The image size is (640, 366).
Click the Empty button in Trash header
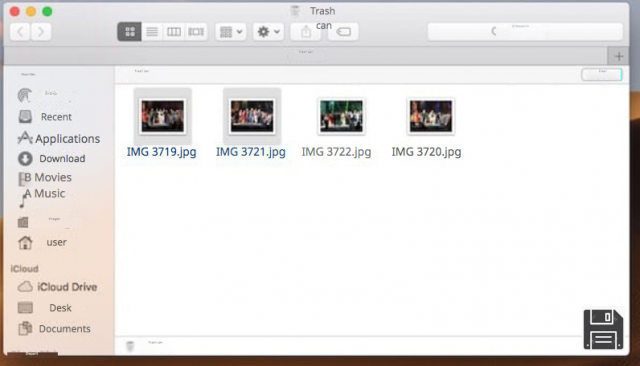(x=602, y=74)
